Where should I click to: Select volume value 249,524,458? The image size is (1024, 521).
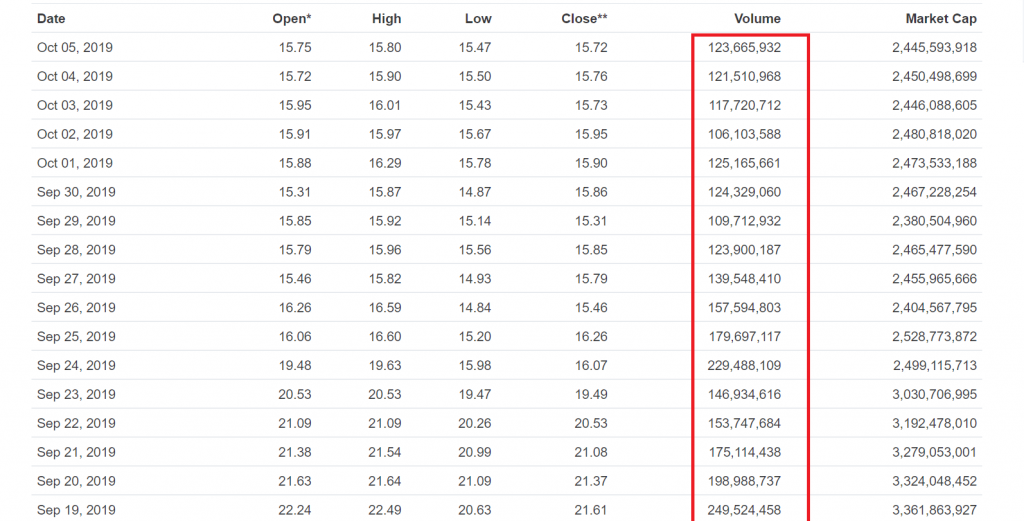click(x=743, y=510)
